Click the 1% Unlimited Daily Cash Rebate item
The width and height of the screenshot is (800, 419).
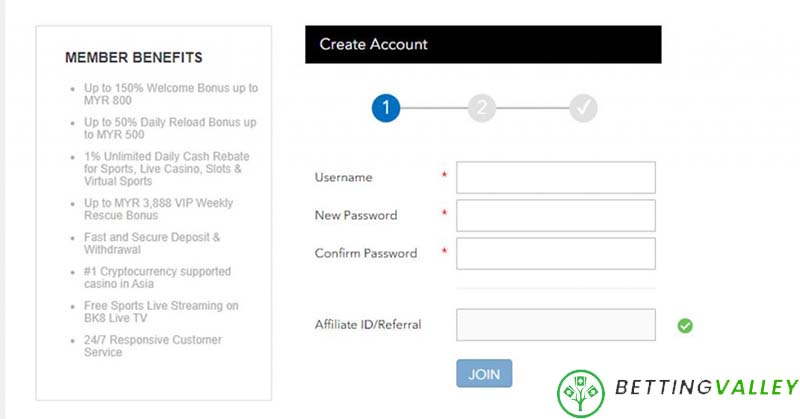[x=166, y=169]
